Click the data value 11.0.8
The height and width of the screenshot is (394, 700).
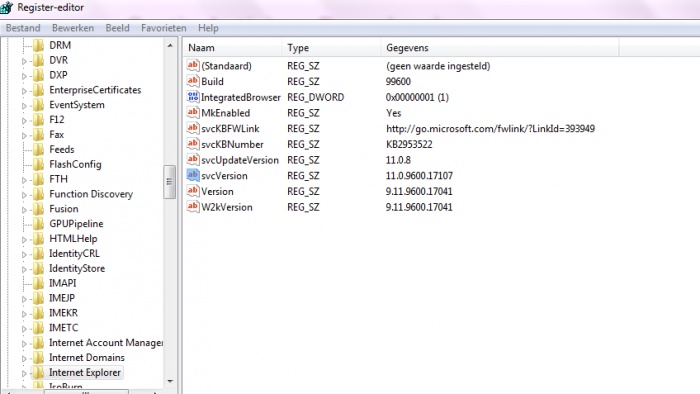[x=398, y=160]
